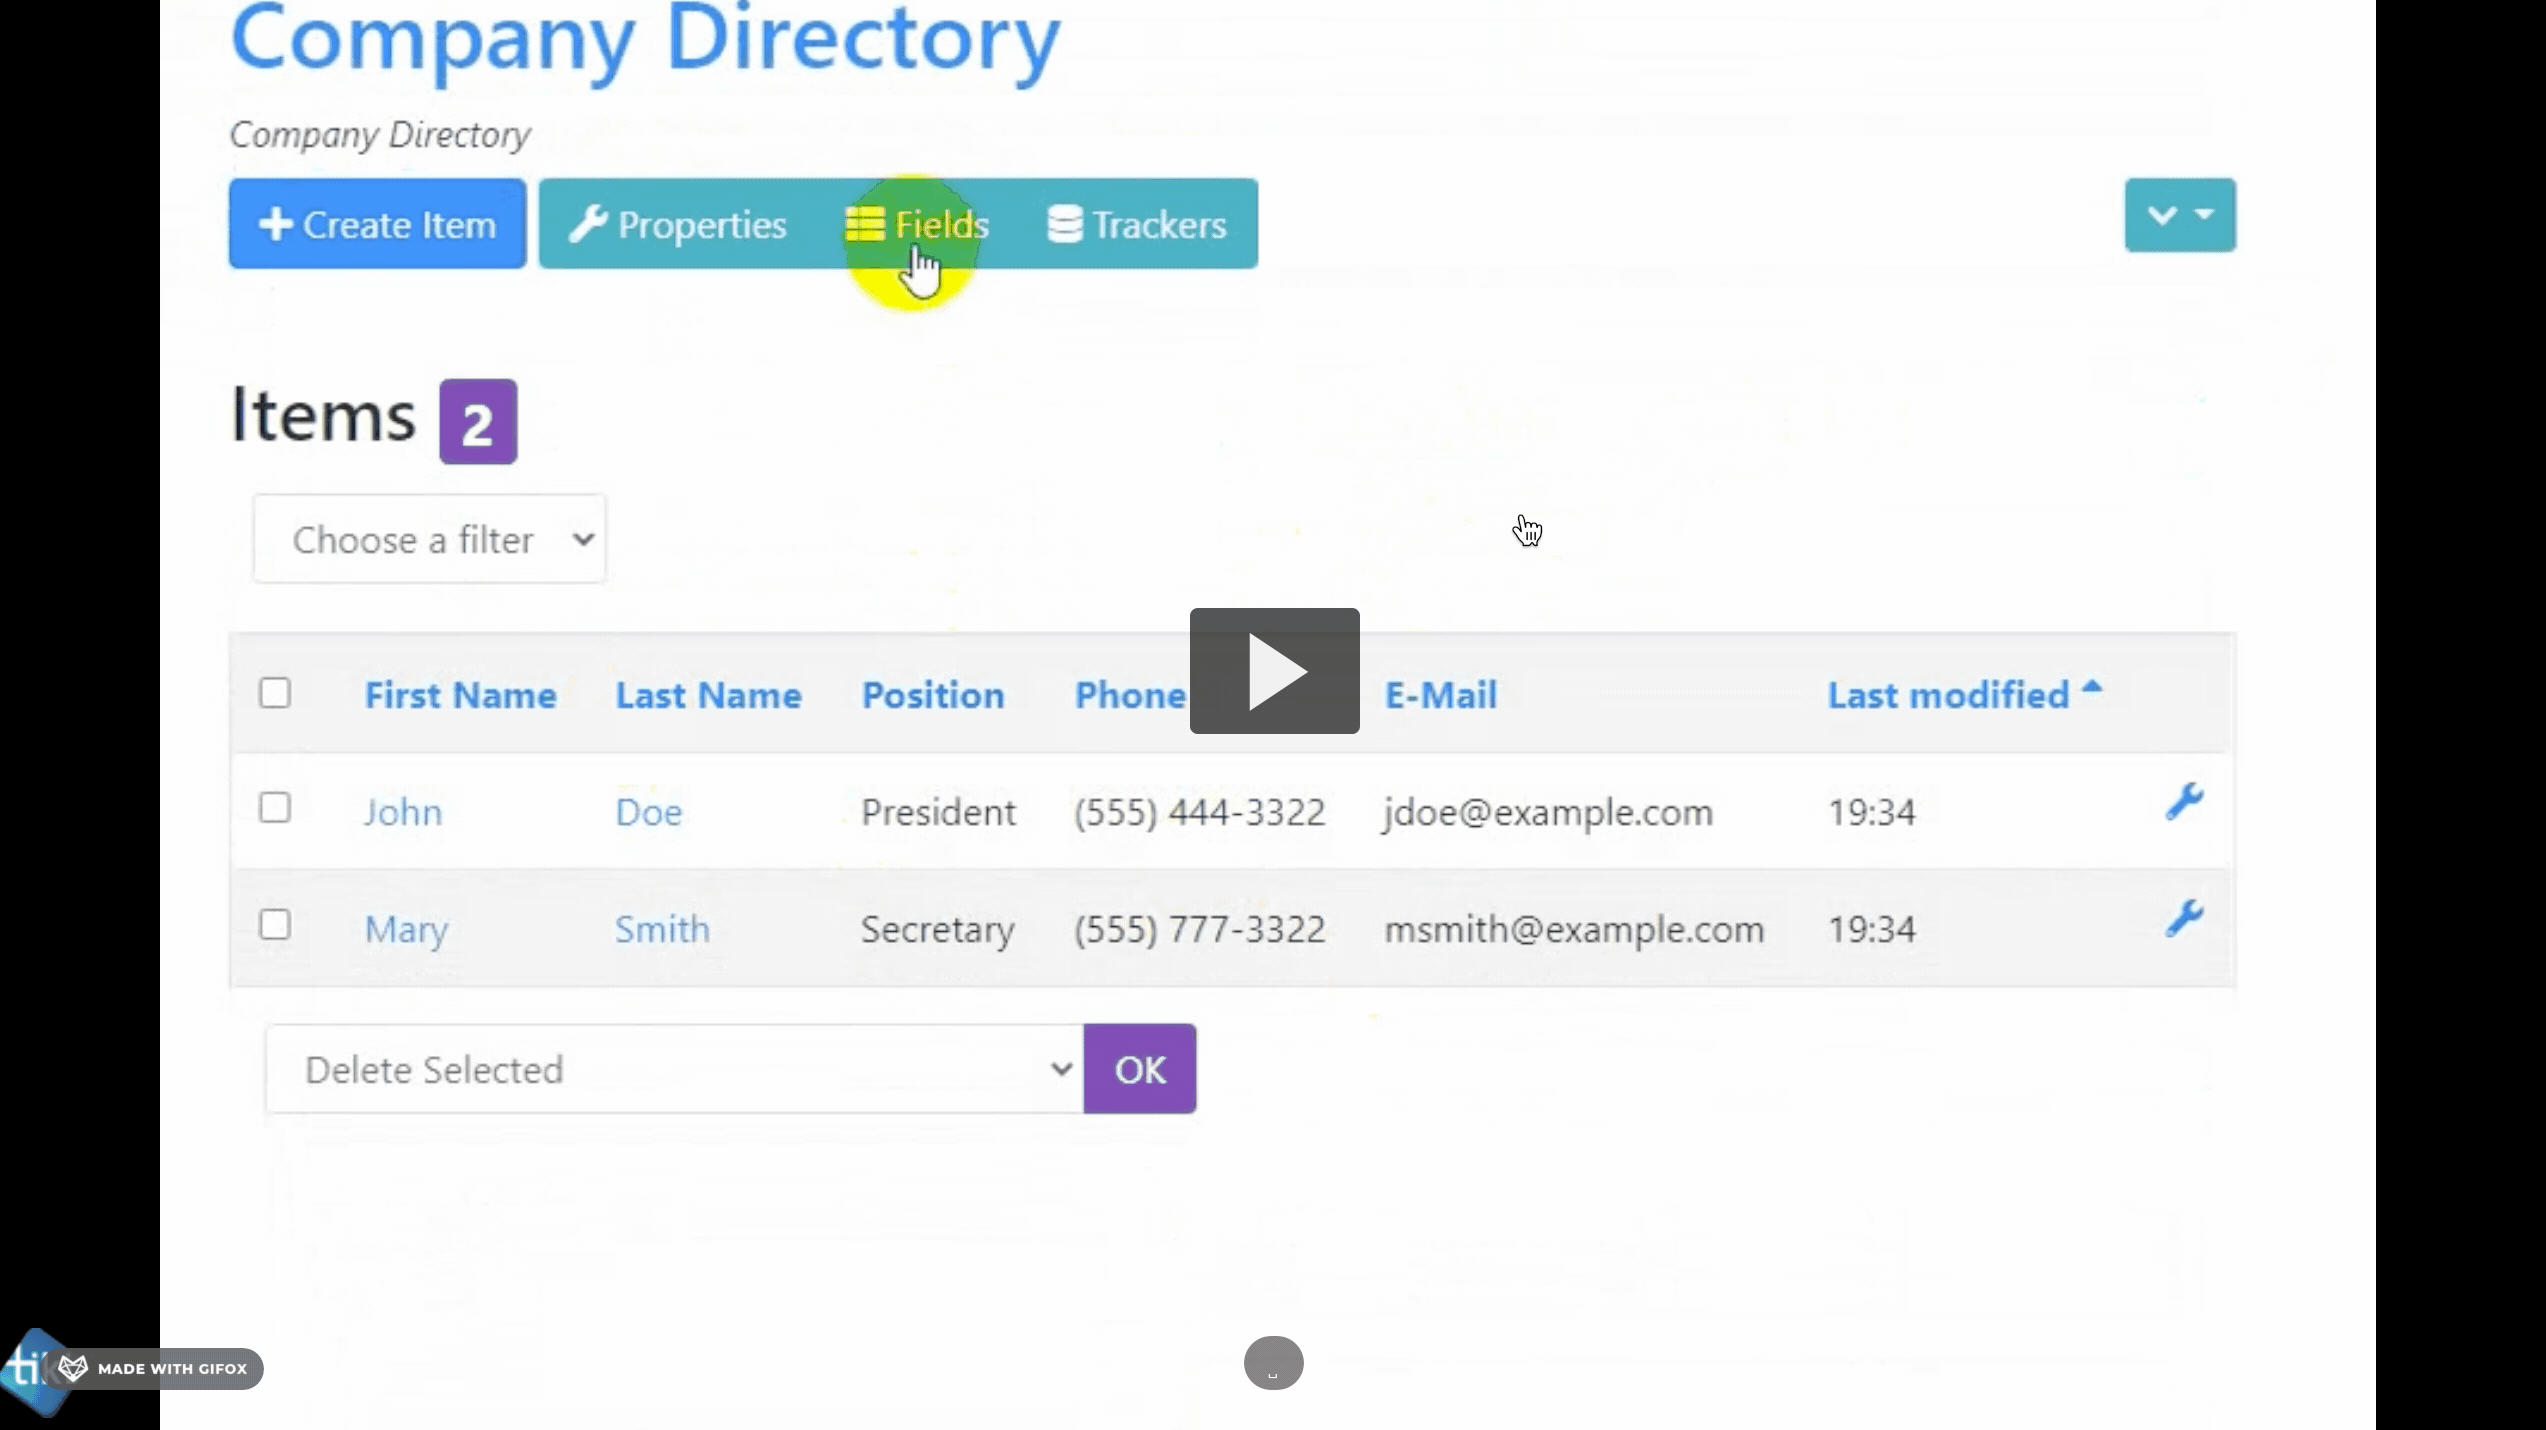Click the sort arrow beside Last modified
Image resolution: width=2546 pixels, height=1430 pixels.
click(2092, 687)
